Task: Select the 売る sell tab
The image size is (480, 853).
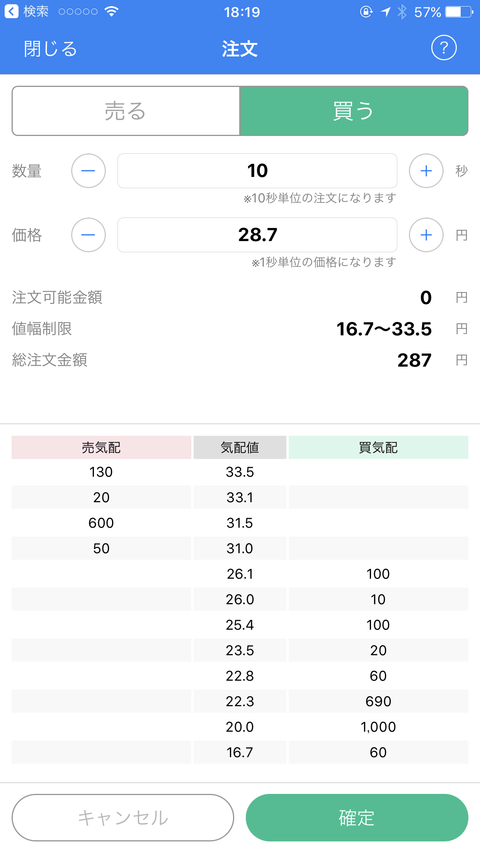Action: click(126, 111)
